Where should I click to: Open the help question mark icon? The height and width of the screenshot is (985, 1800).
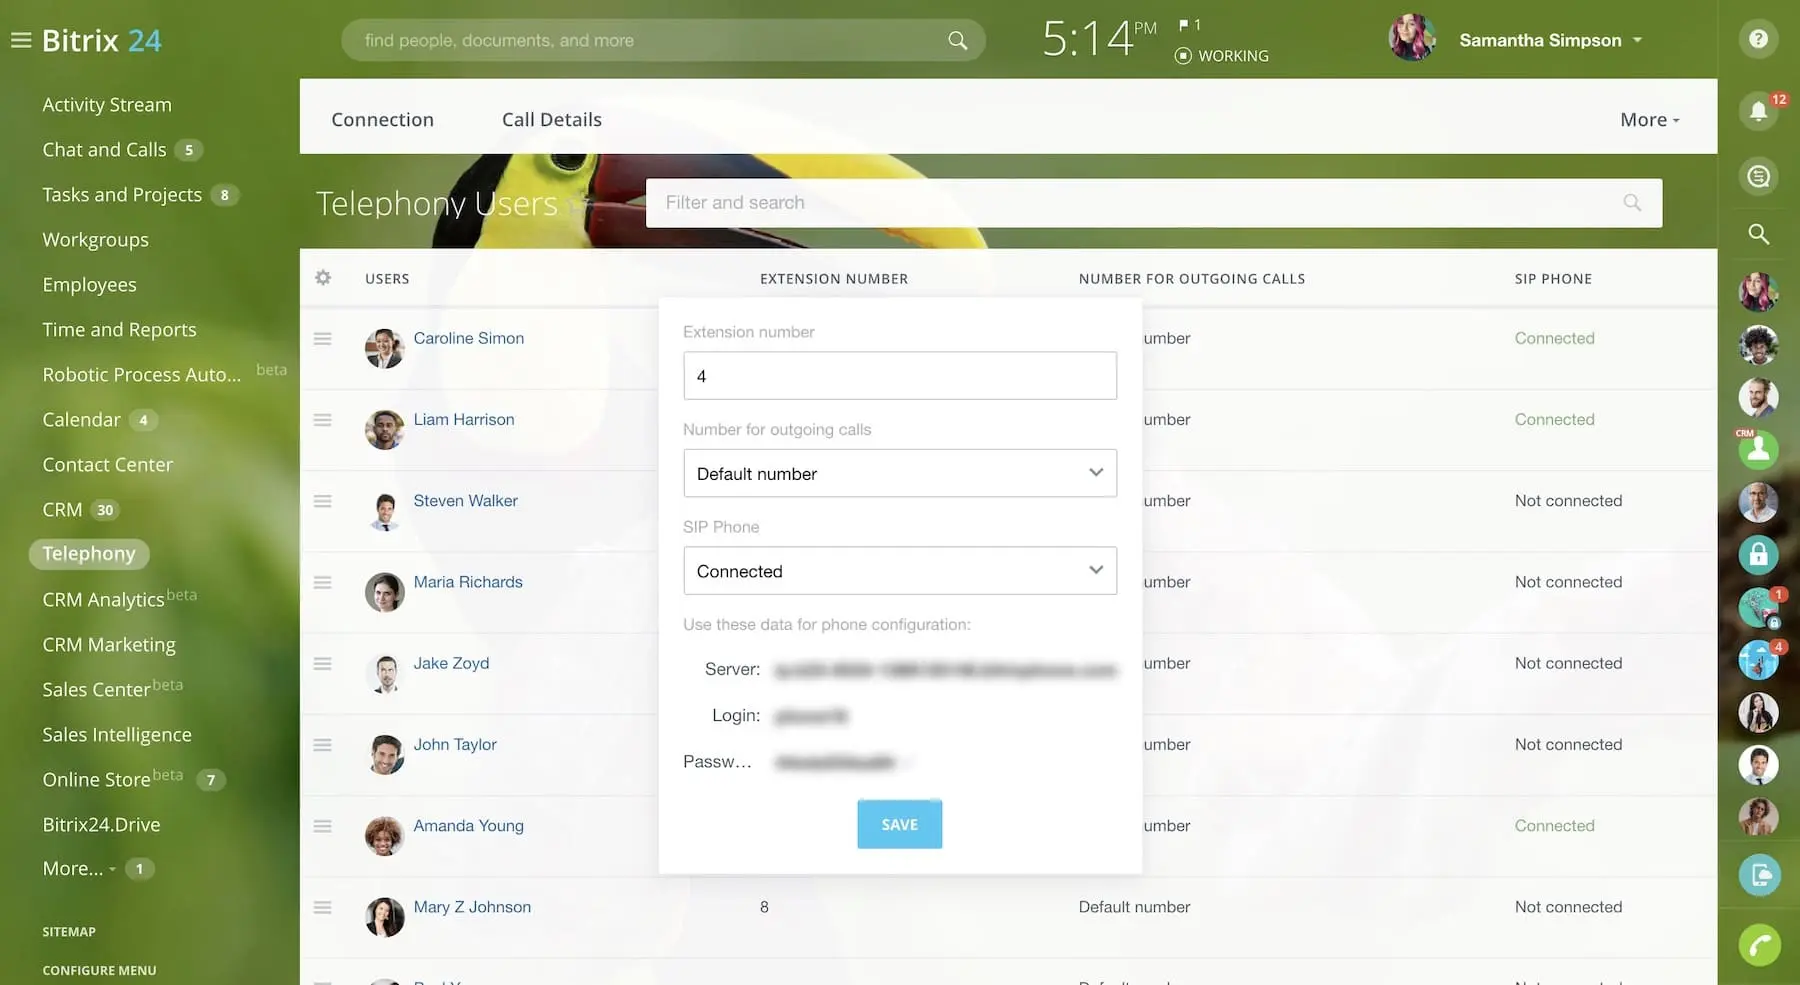click(x=1758, y=40)
